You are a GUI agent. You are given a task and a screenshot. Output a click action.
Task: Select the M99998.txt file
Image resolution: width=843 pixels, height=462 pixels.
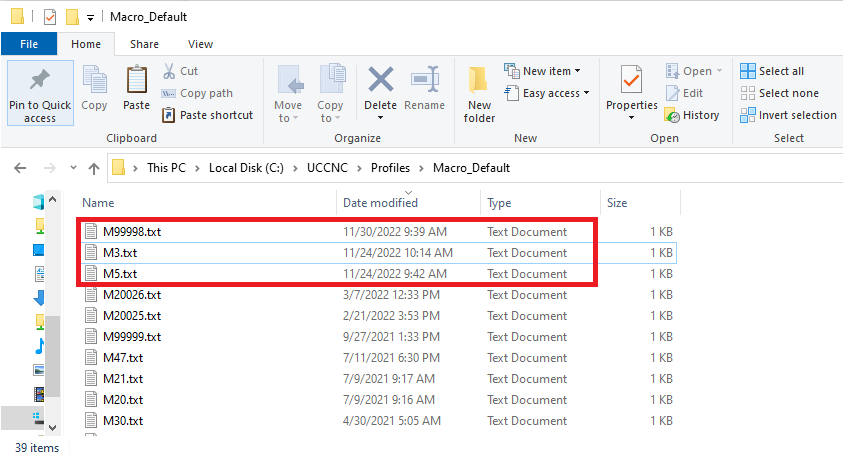click(x=132, y=232)
